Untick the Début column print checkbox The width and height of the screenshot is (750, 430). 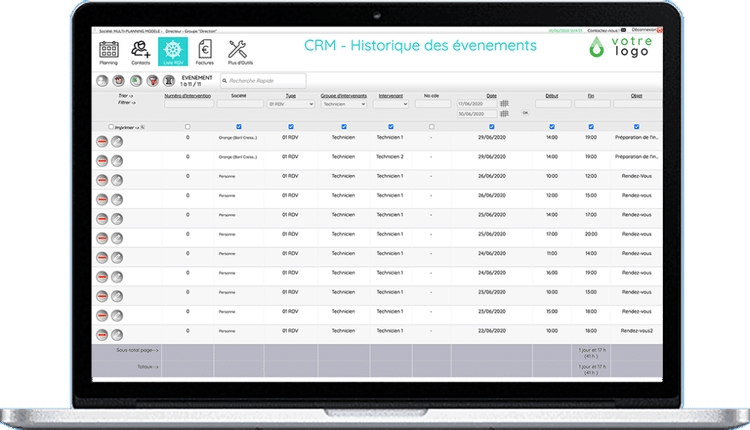coord(552,127)
